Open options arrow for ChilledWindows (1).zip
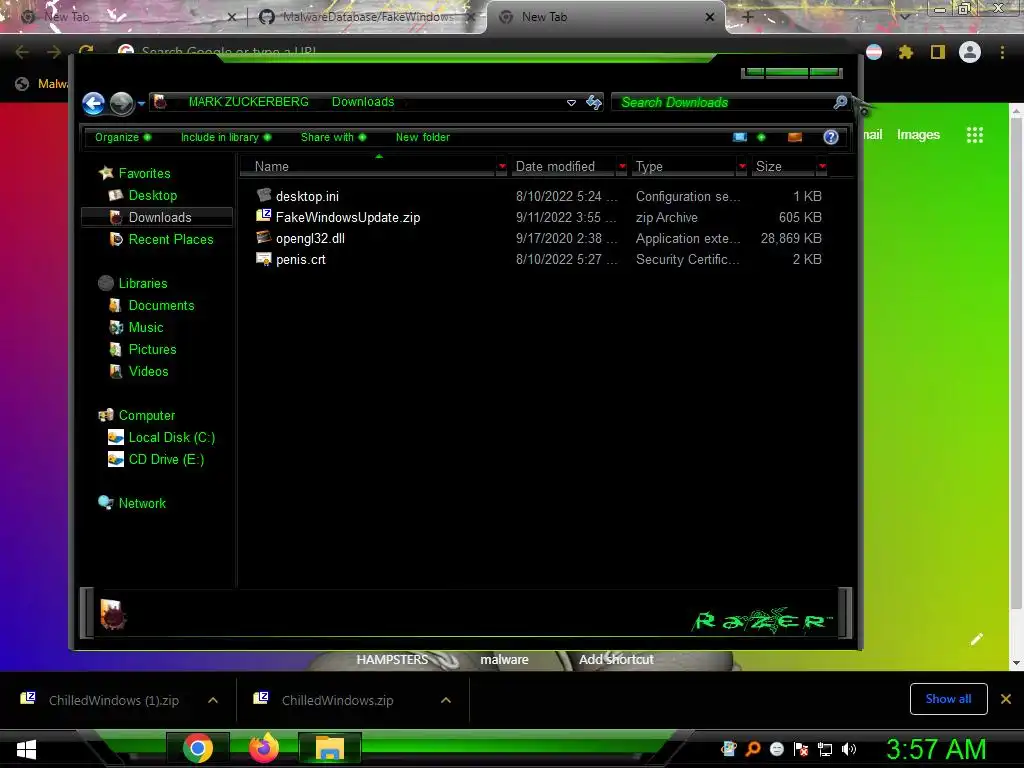1024x768 pixels. [213, 700]
